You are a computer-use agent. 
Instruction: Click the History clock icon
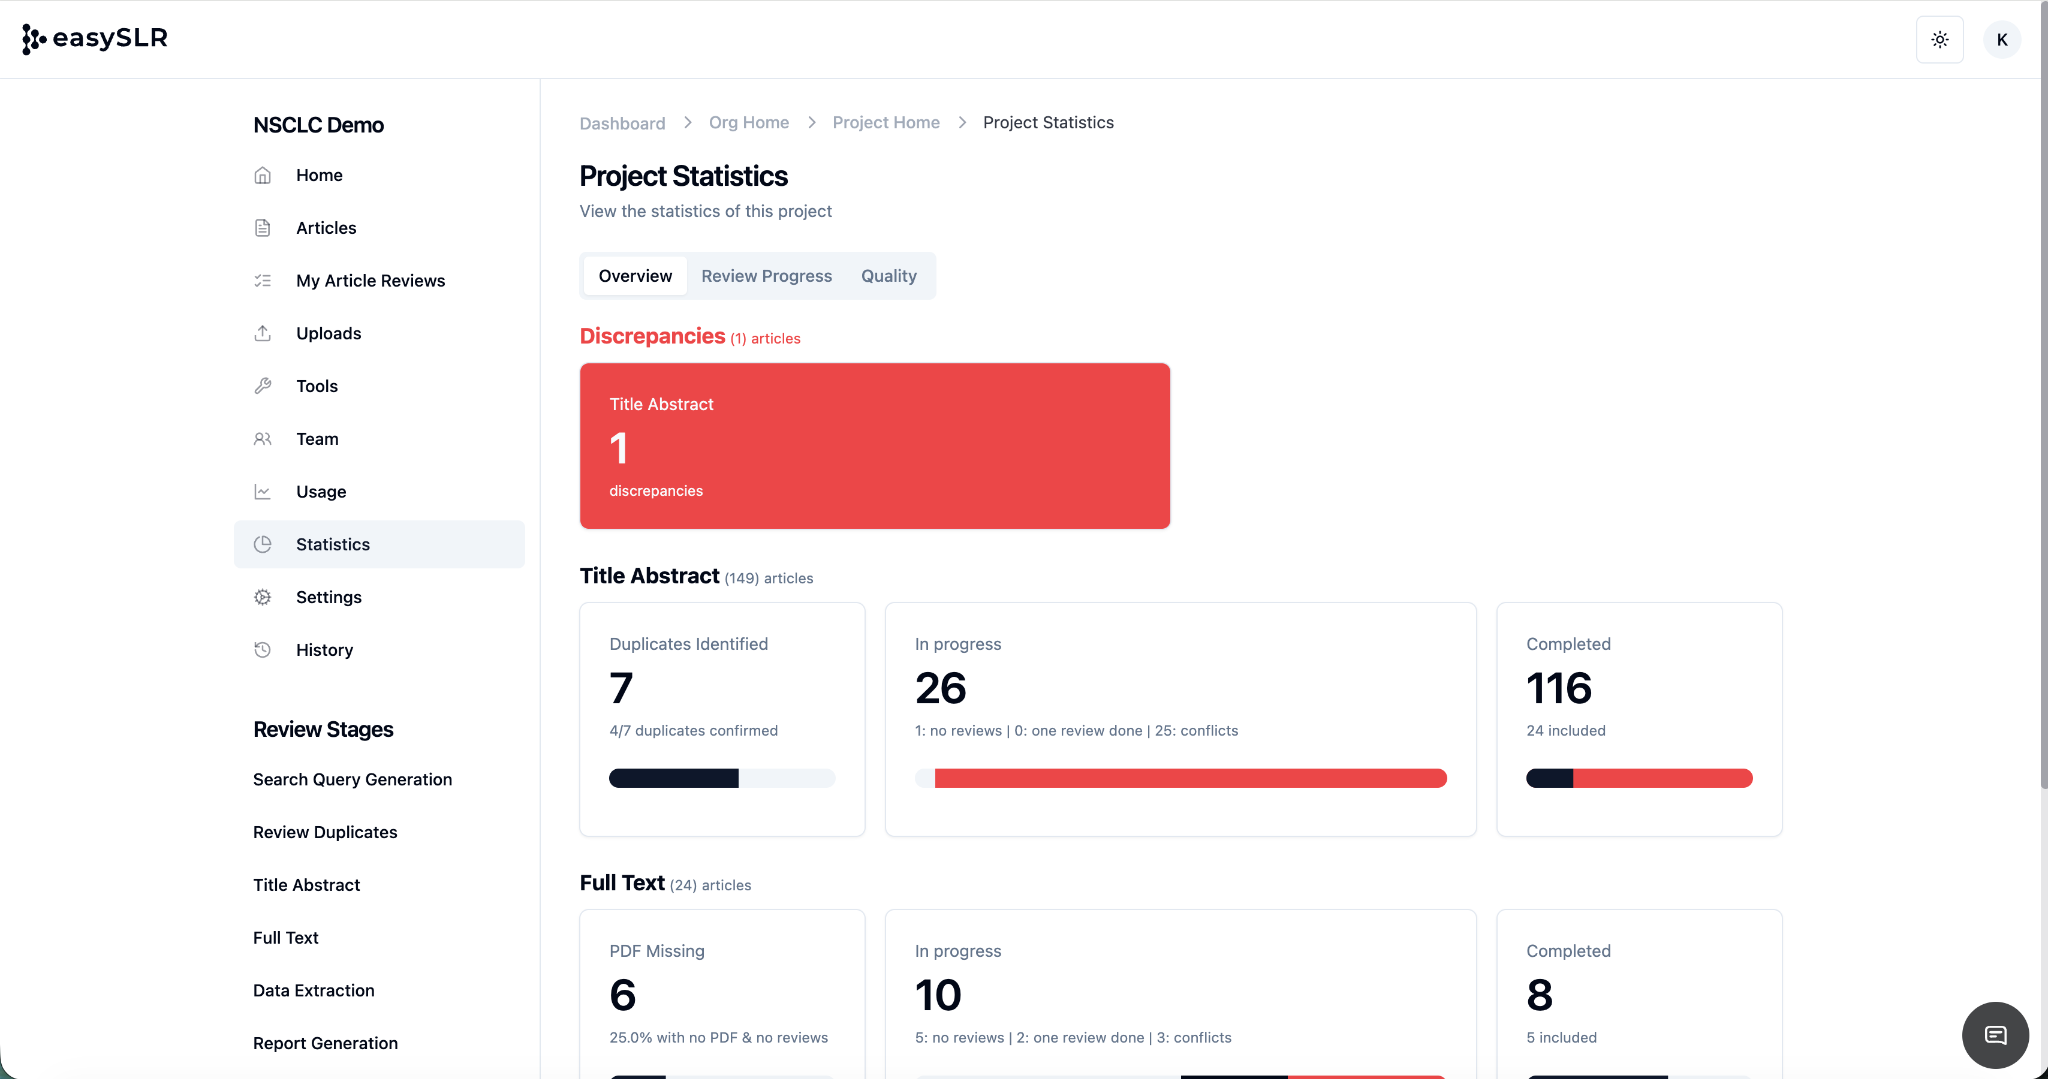point(263,650)
